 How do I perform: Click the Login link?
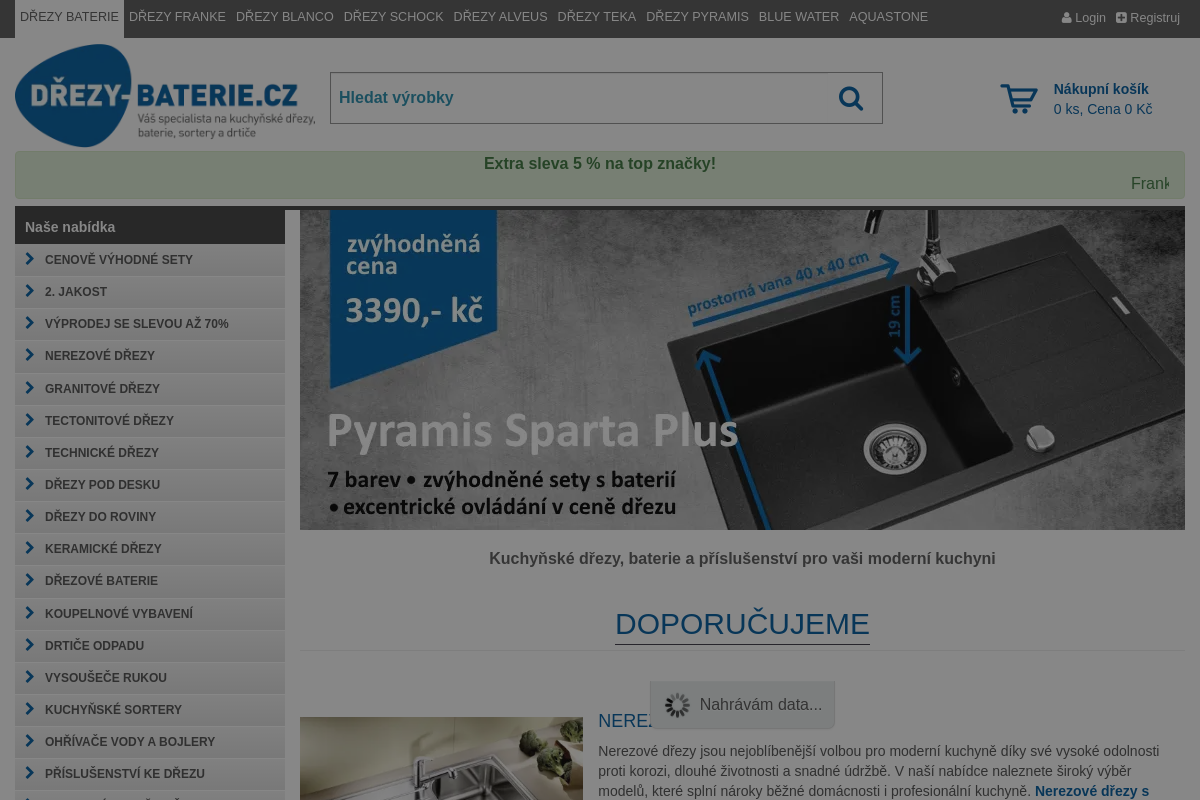click(1084, 18)
